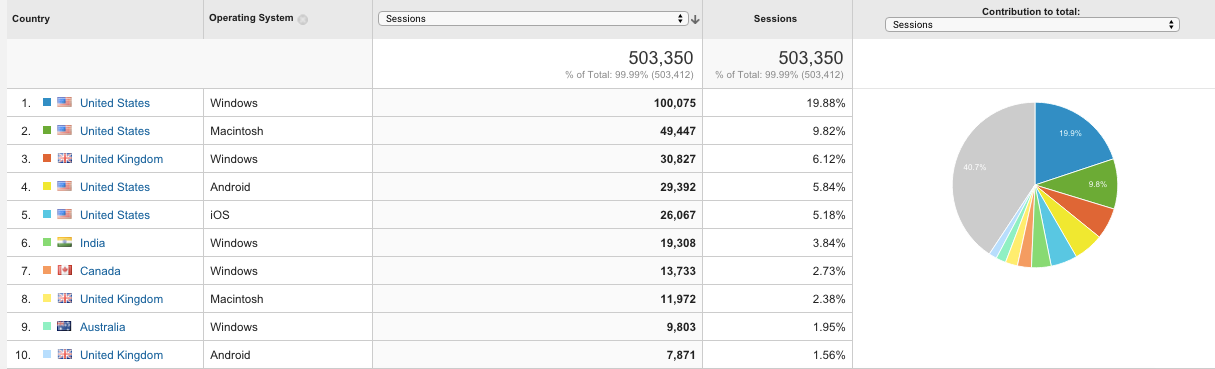The image size is (1215, 369).
Task: Click blue color swatch in row 1
Action: (47, 103)
